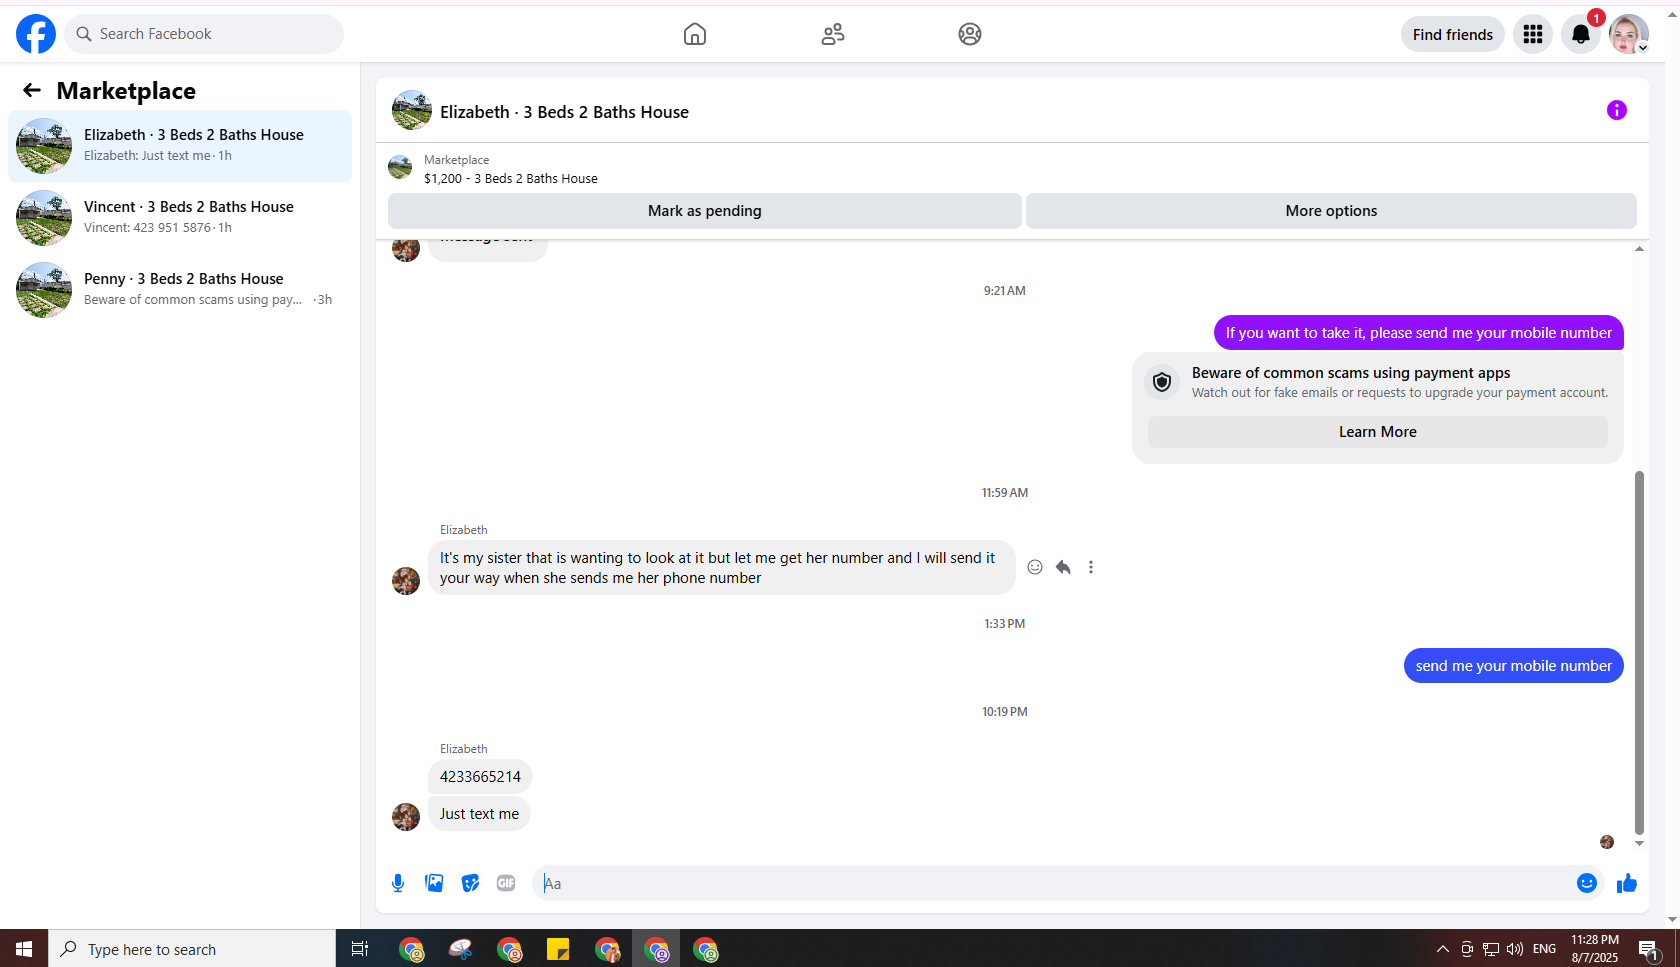1680x967 pixels.
Task: Open the emoji picker in message box
Action: [1587, 883]
